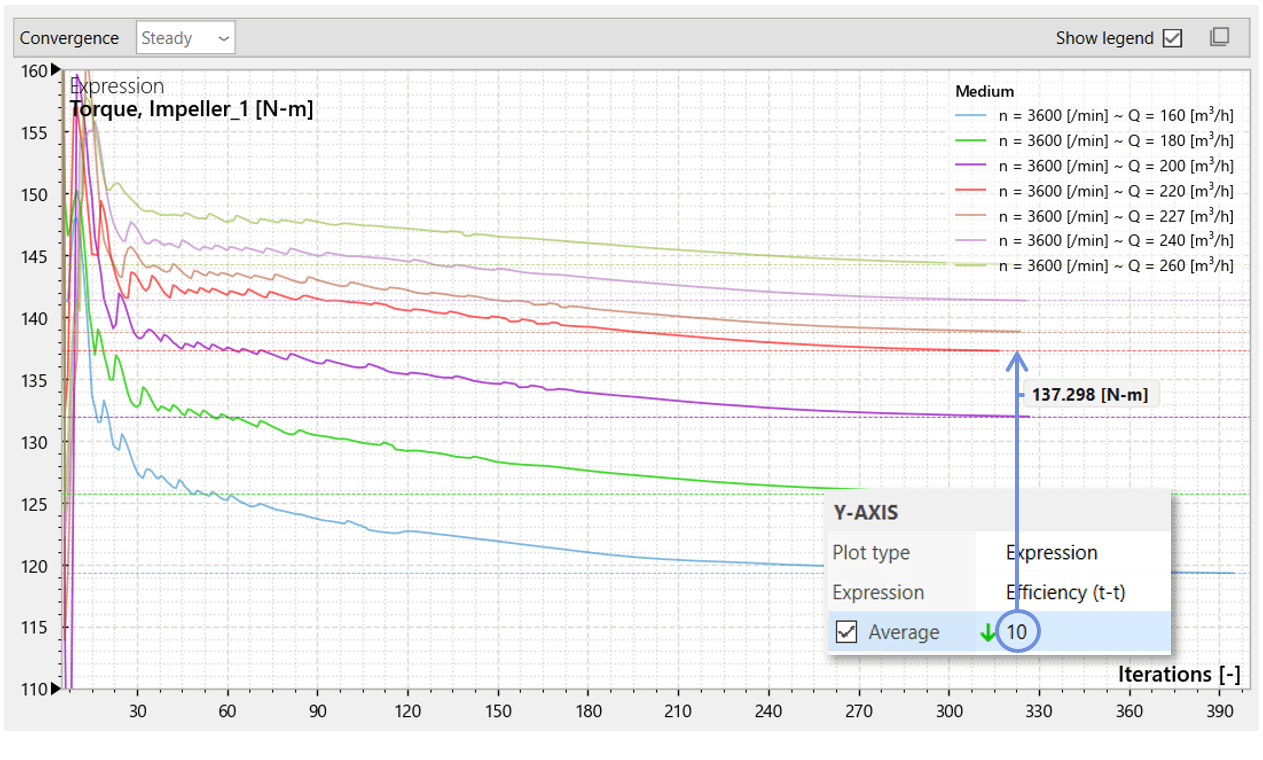Click the bottom Y-axis range arrow at 110
1263x760 pixels.
(x=56, y=689)
